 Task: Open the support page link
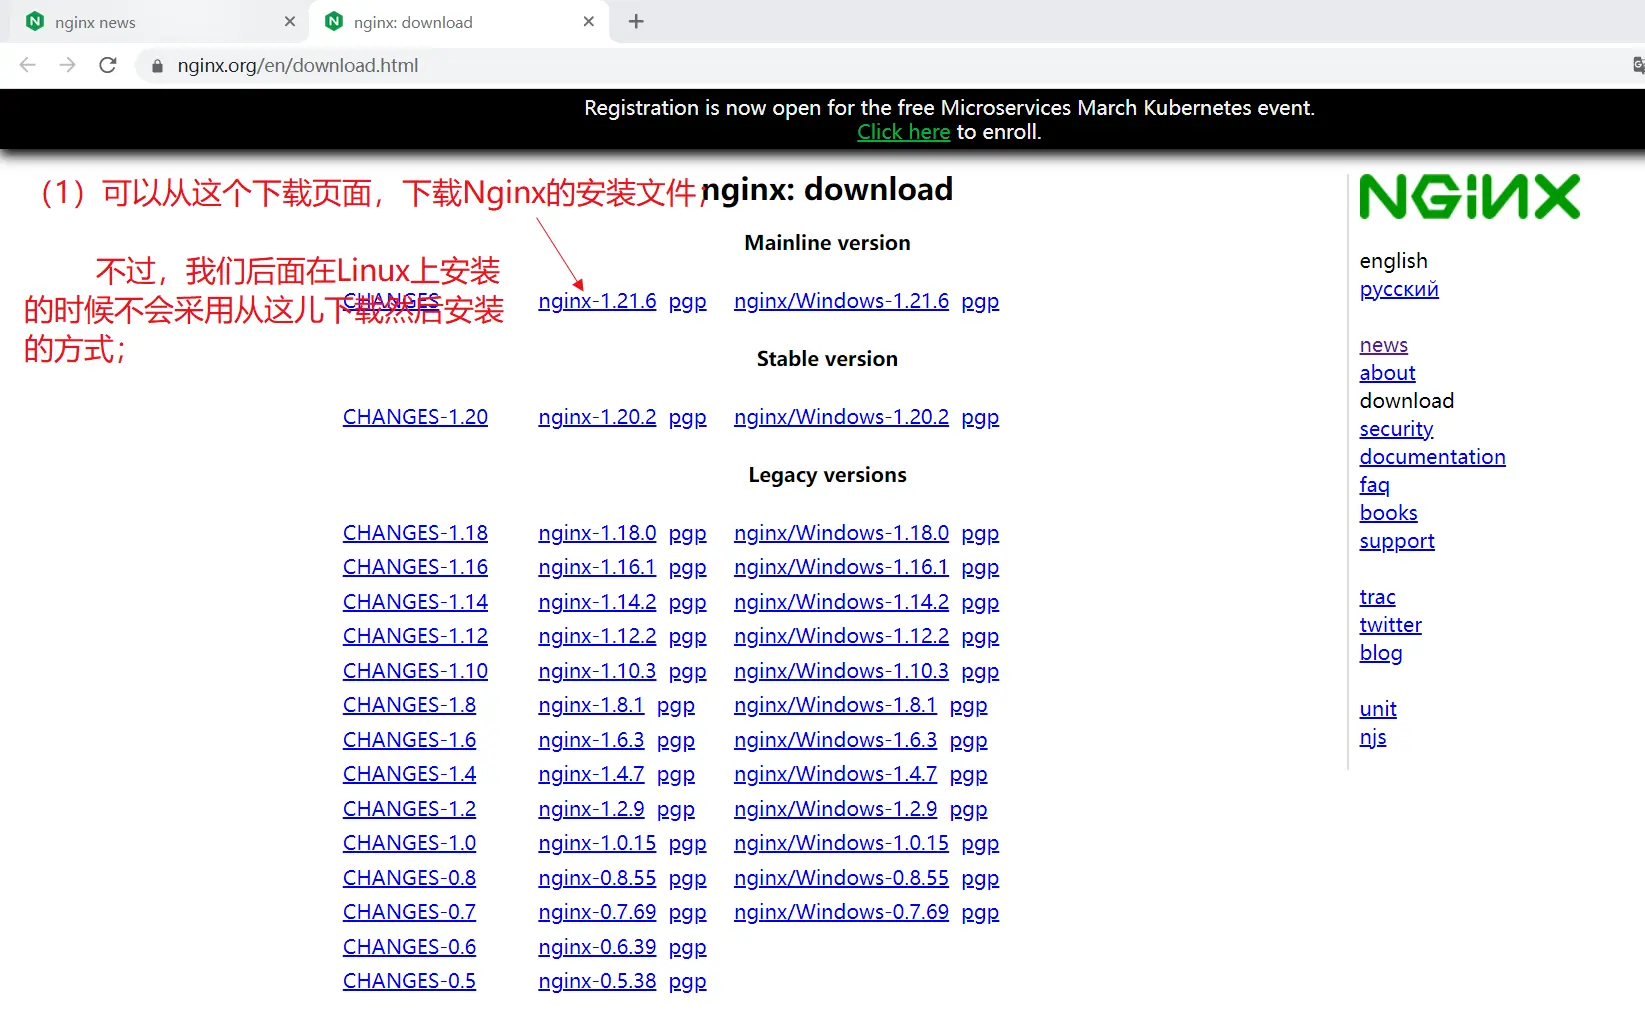[1397, 541]
